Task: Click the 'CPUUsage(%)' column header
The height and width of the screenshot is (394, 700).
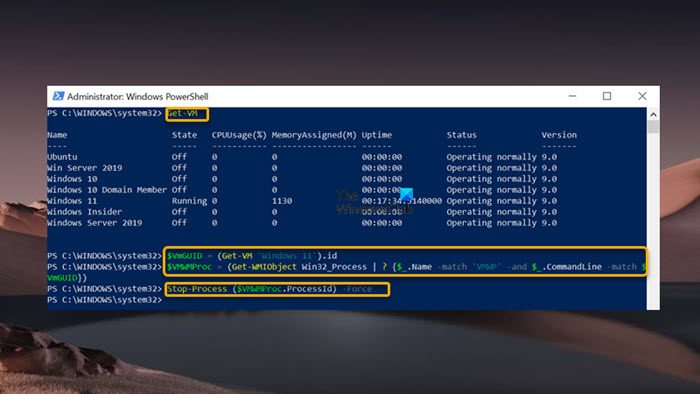Action: point(239,135)
